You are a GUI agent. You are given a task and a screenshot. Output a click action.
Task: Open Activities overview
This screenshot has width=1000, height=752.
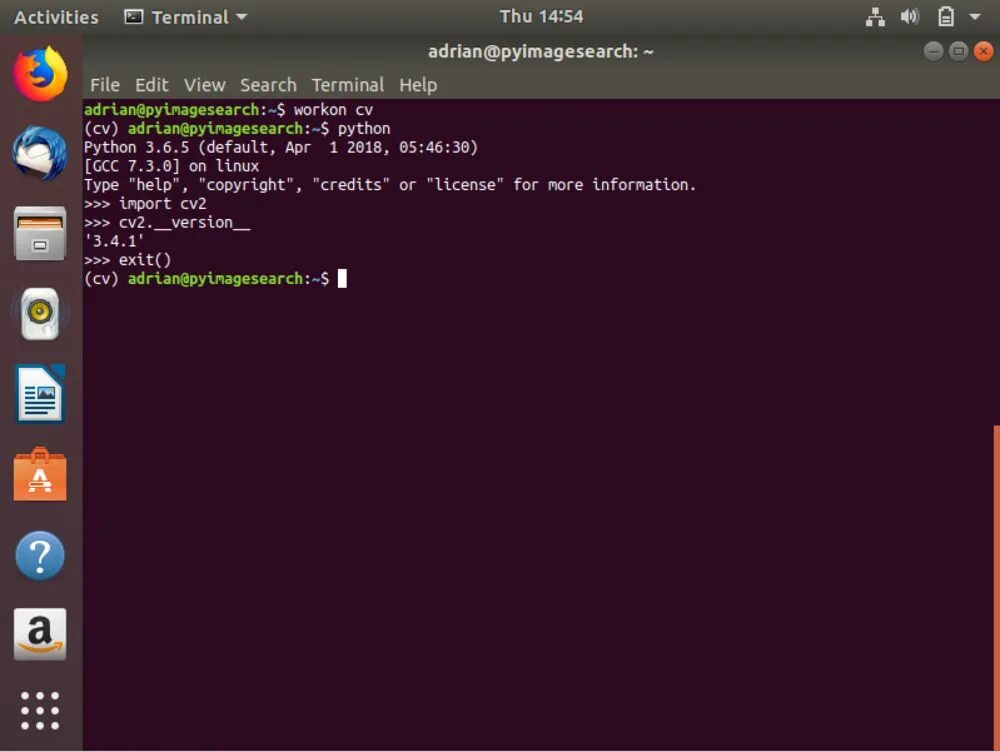point(56,17)
